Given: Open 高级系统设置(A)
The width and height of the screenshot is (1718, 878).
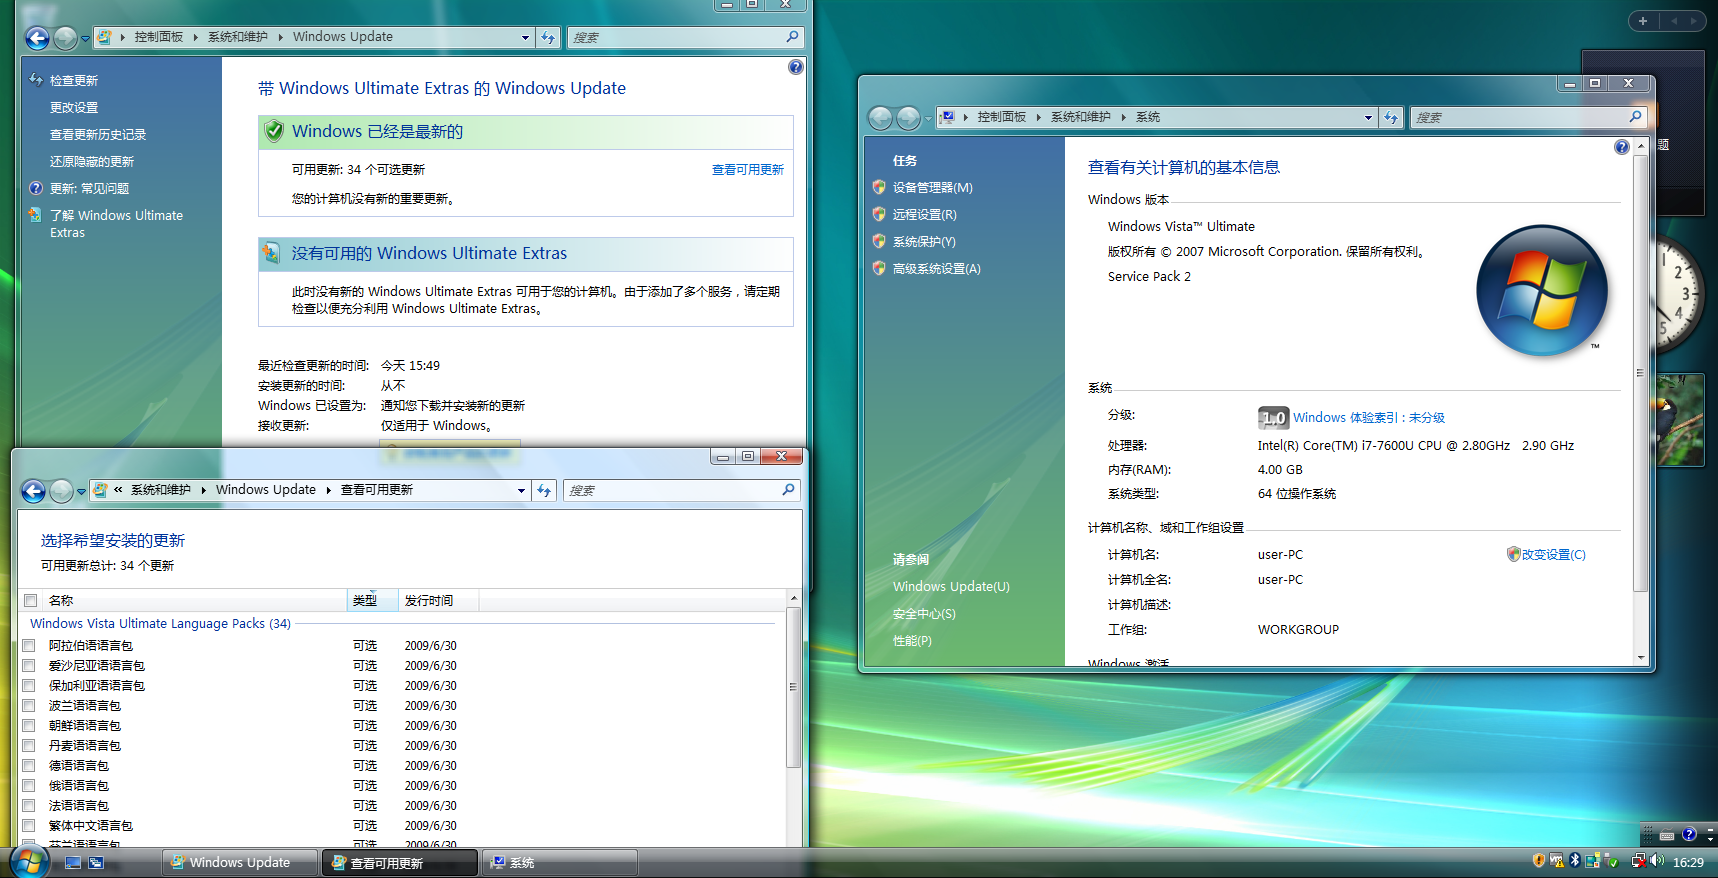Looking at the screenshot, I should 936,269.
